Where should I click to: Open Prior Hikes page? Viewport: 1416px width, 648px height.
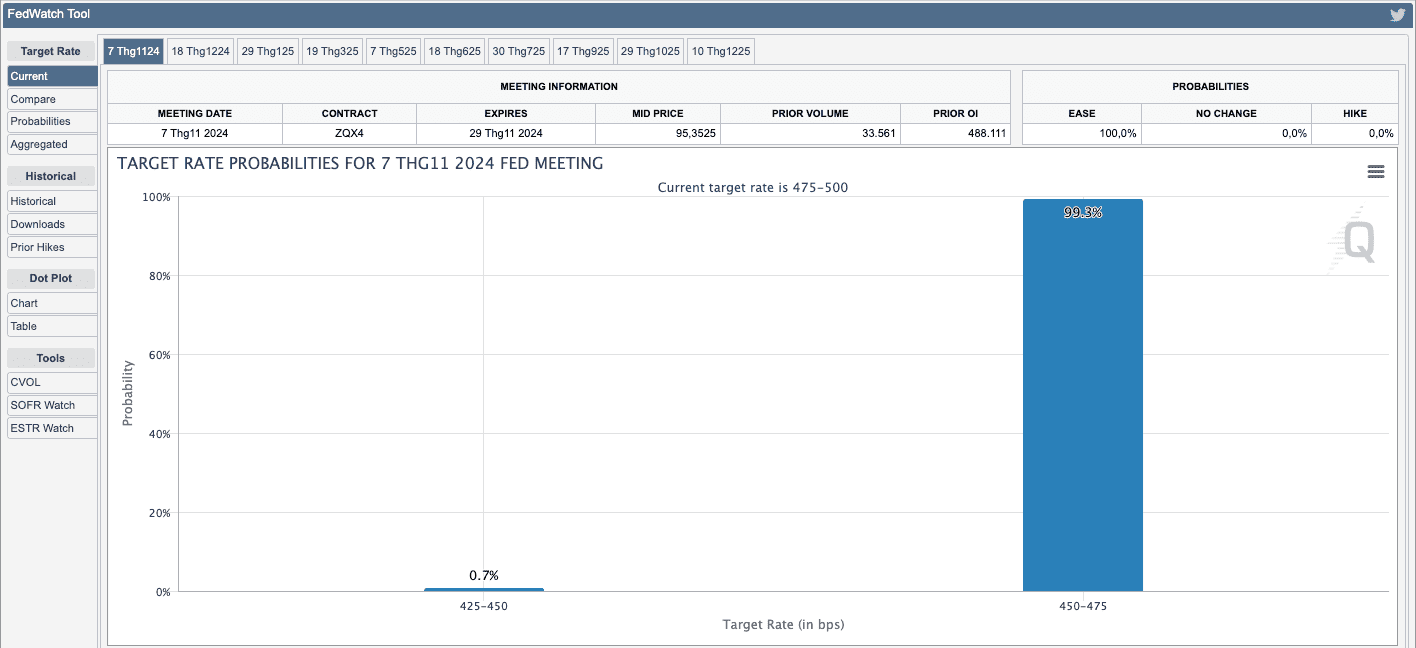(x=52, y=247)
